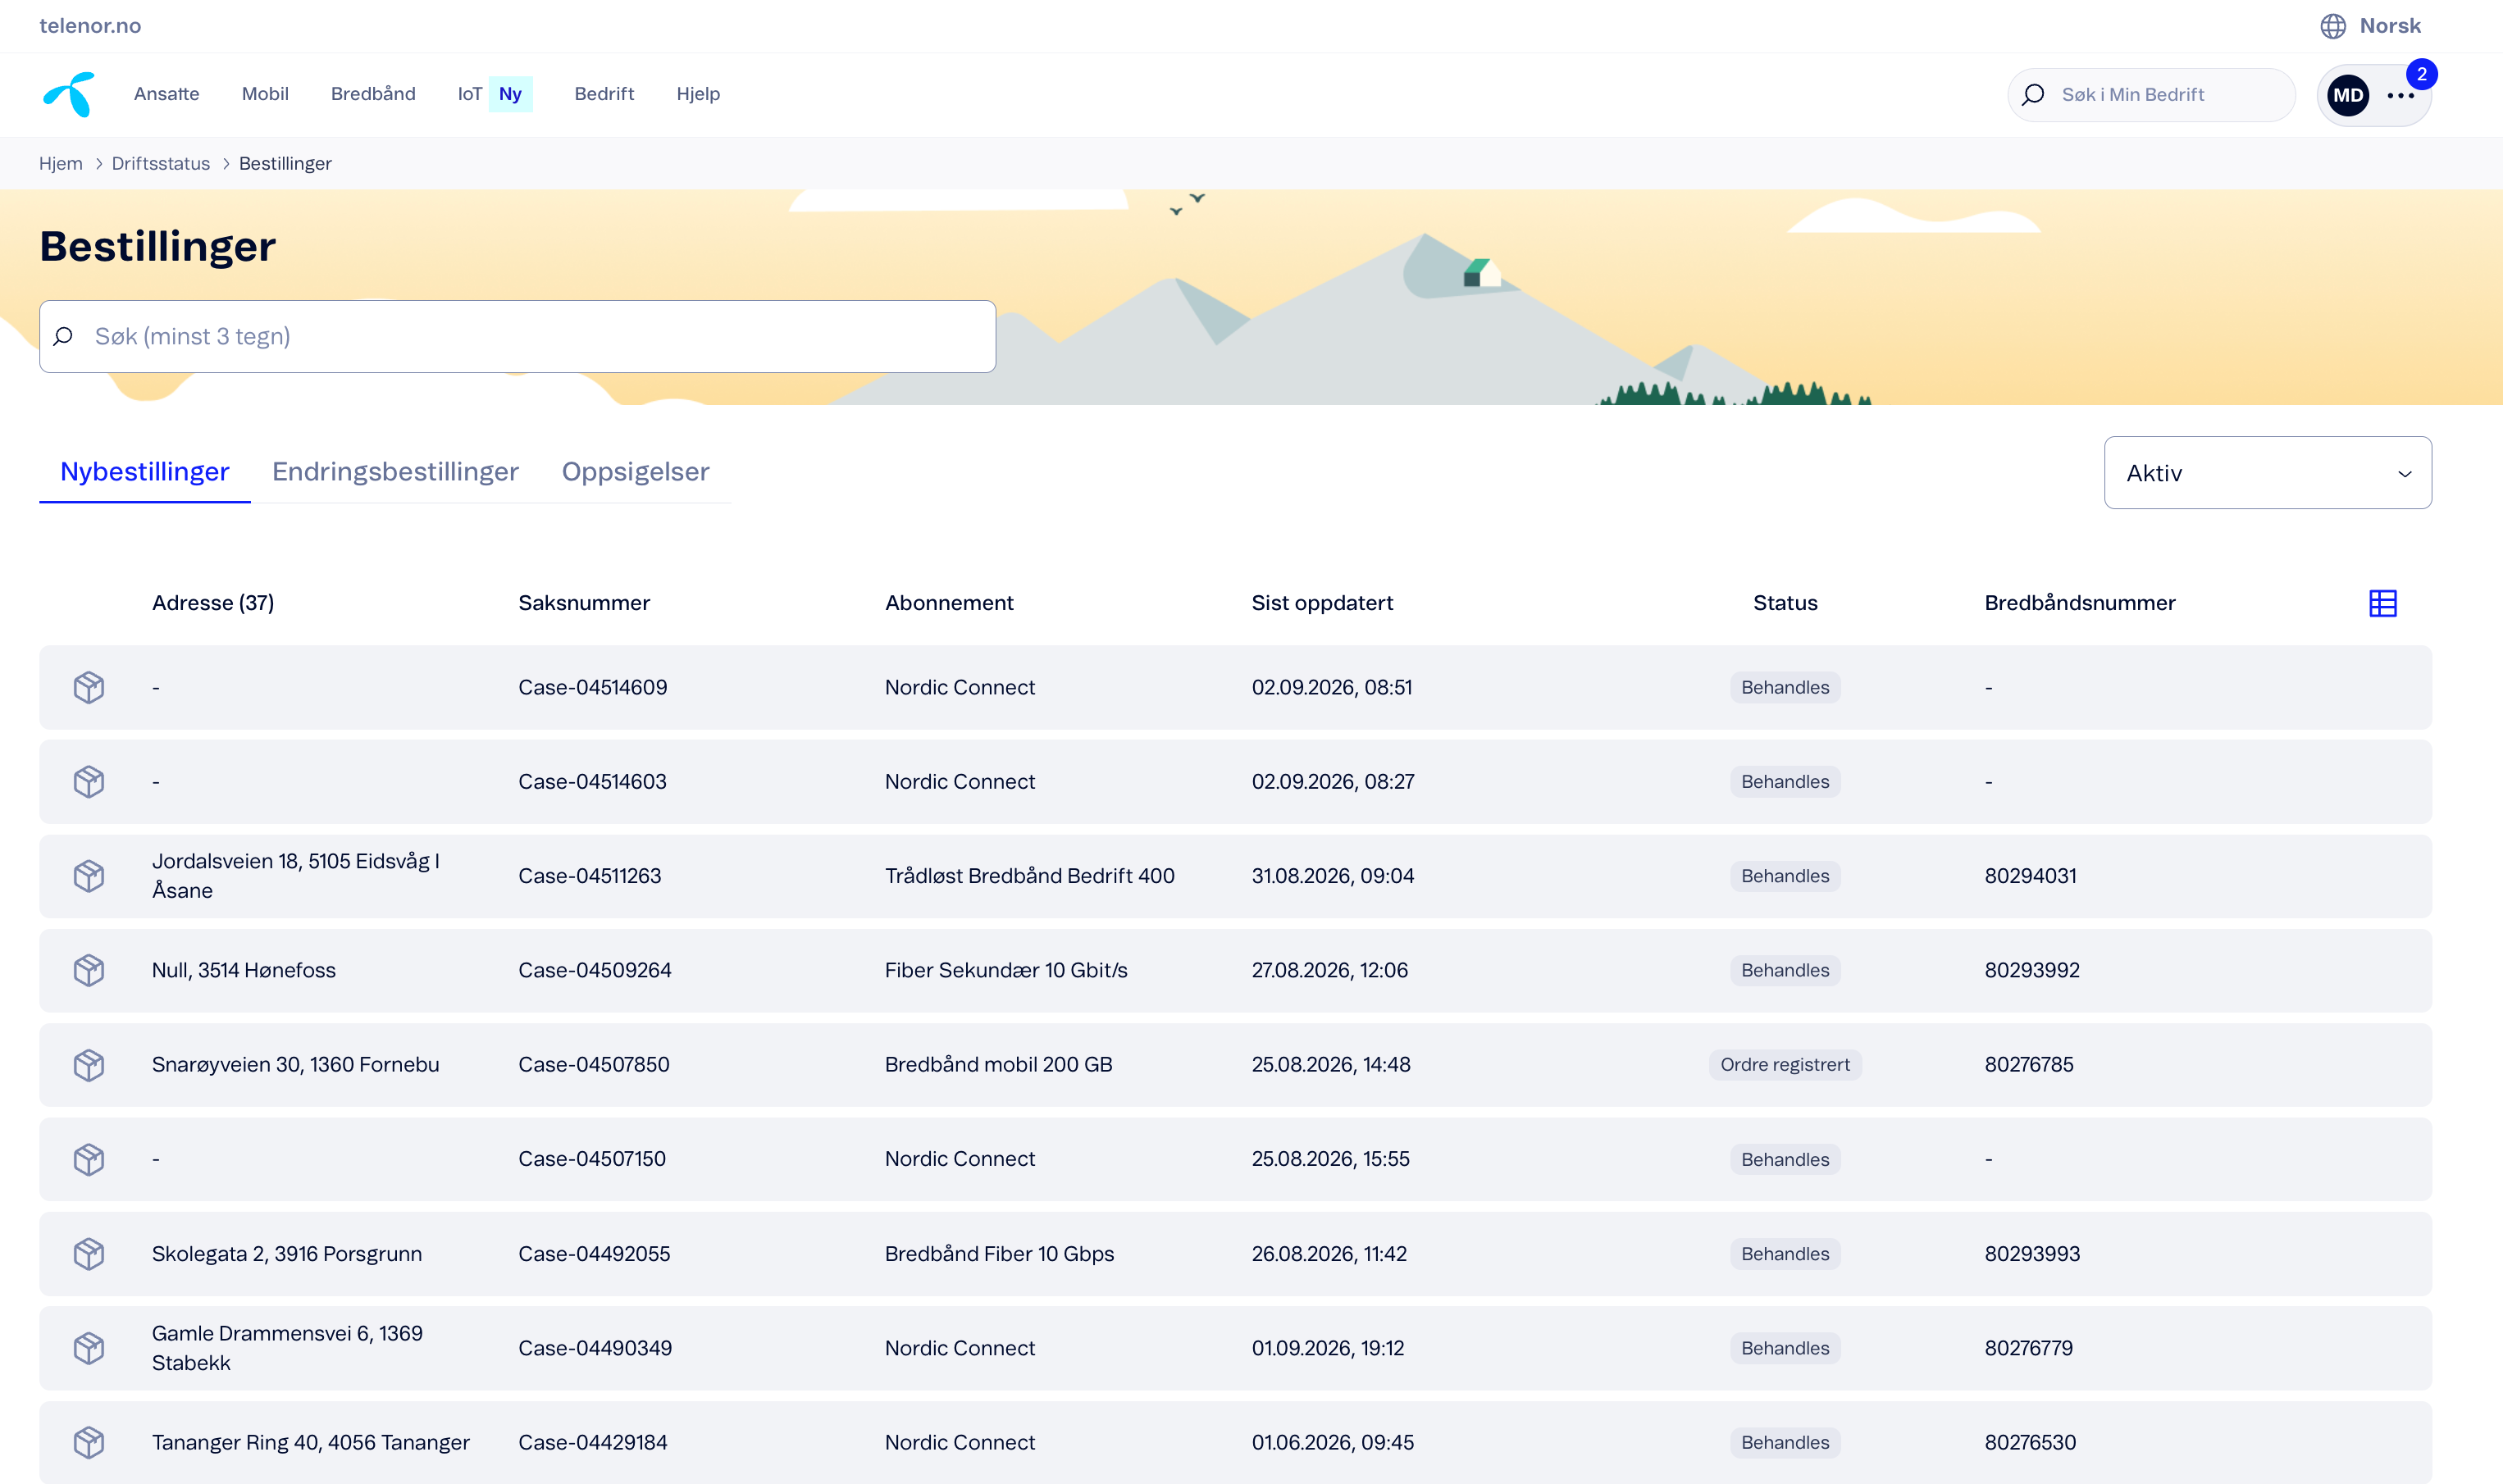This screenshot has width=2503, height=1484.
Task: Select address Jordalsveien 18, 5105 Eidsvåg I Åsane
Action: [x=296, y=876]
